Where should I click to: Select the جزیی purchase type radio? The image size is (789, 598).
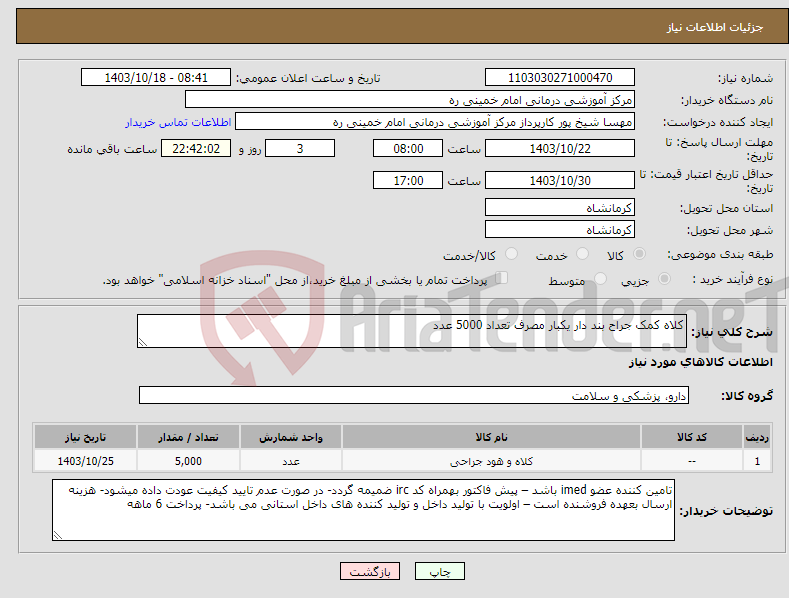(664, 278)
